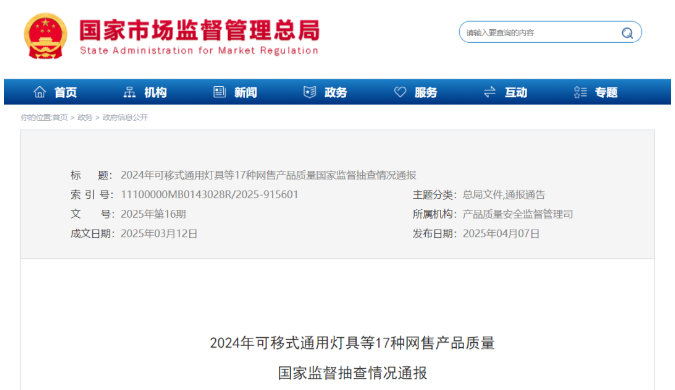Click the house icon beside 首页

tap(40, 92)
